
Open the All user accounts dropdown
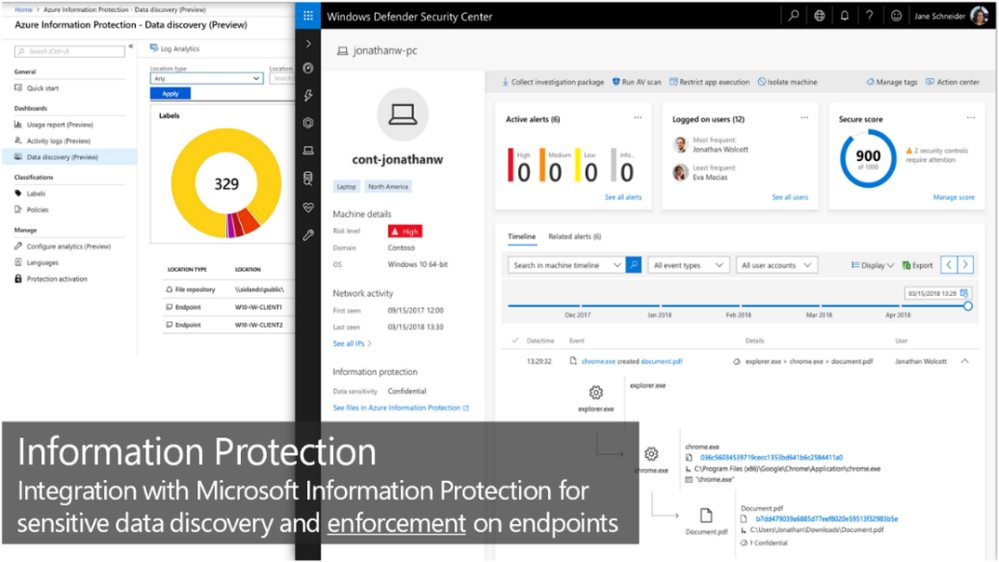777,265
